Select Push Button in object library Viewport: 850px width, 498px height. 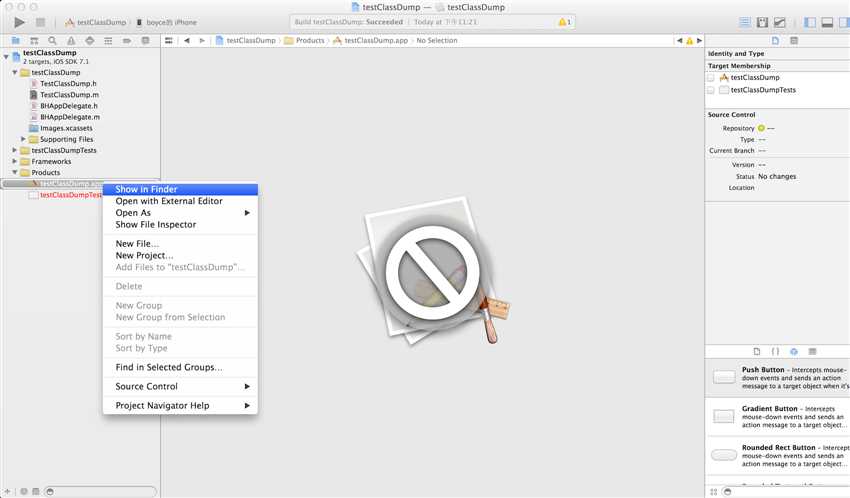tap(778, 378)
